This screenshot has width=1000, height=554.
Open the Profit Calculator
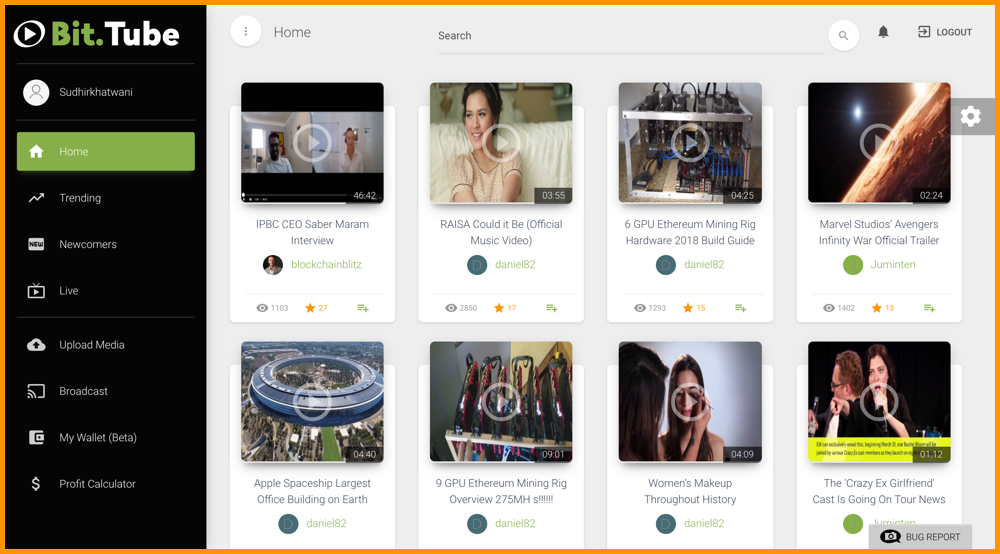(106, 484)
